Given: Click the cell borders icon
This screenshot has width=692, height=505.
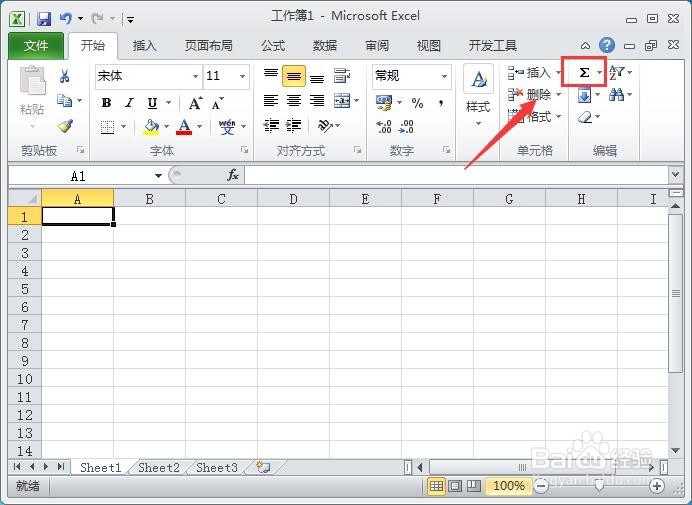Looking at the screenshot, I should click(x=107, y=127).
